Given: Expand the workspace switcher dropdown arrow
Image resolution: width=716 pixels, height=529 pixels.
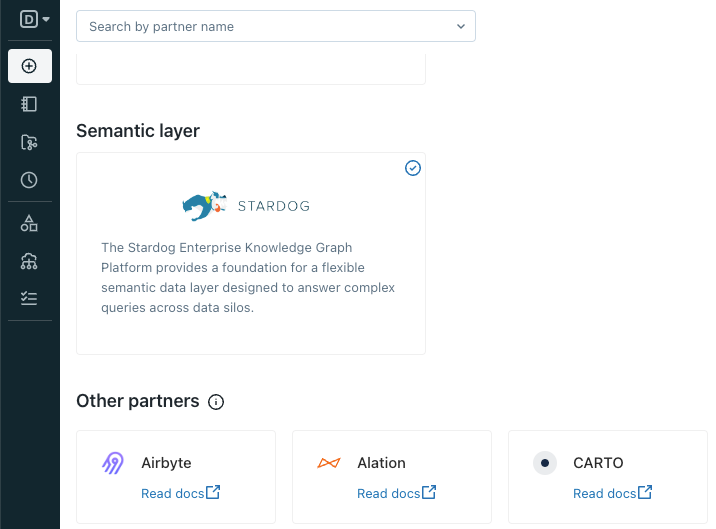Looking at the screenshot, I should pos(46,19).
